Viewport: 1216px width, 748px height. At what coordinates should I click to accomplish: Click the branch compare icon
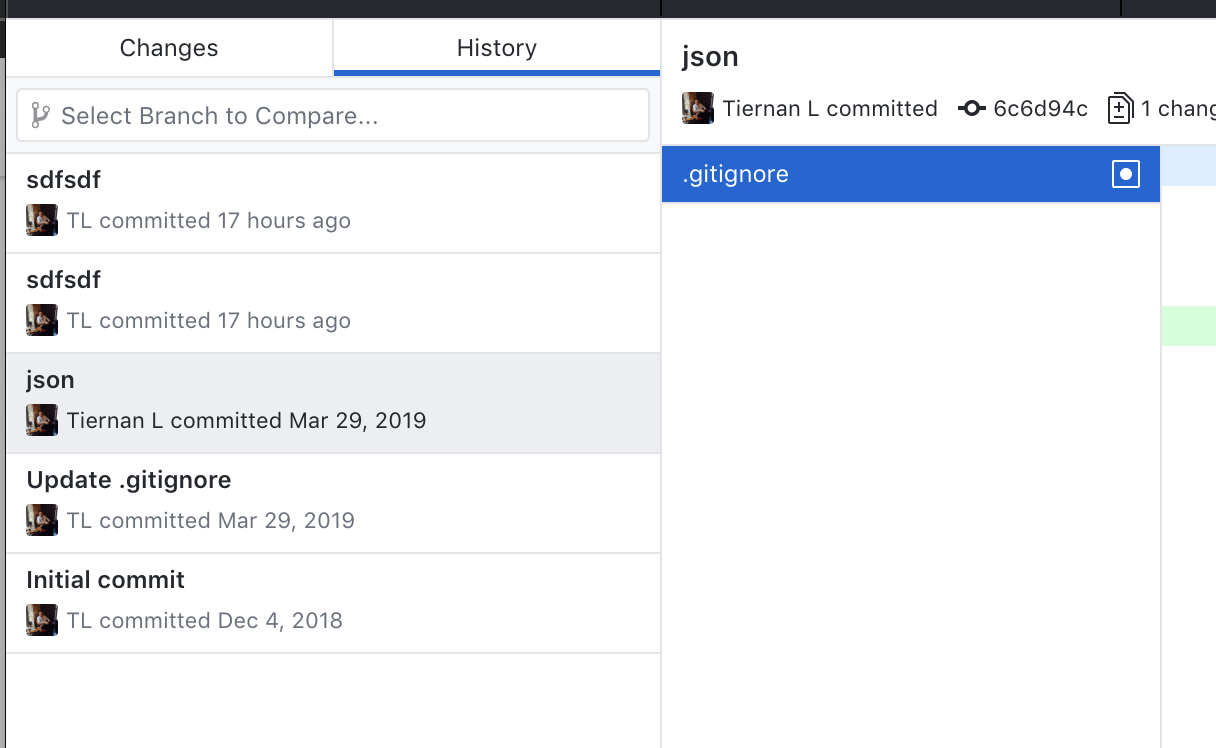click(39, 115)
